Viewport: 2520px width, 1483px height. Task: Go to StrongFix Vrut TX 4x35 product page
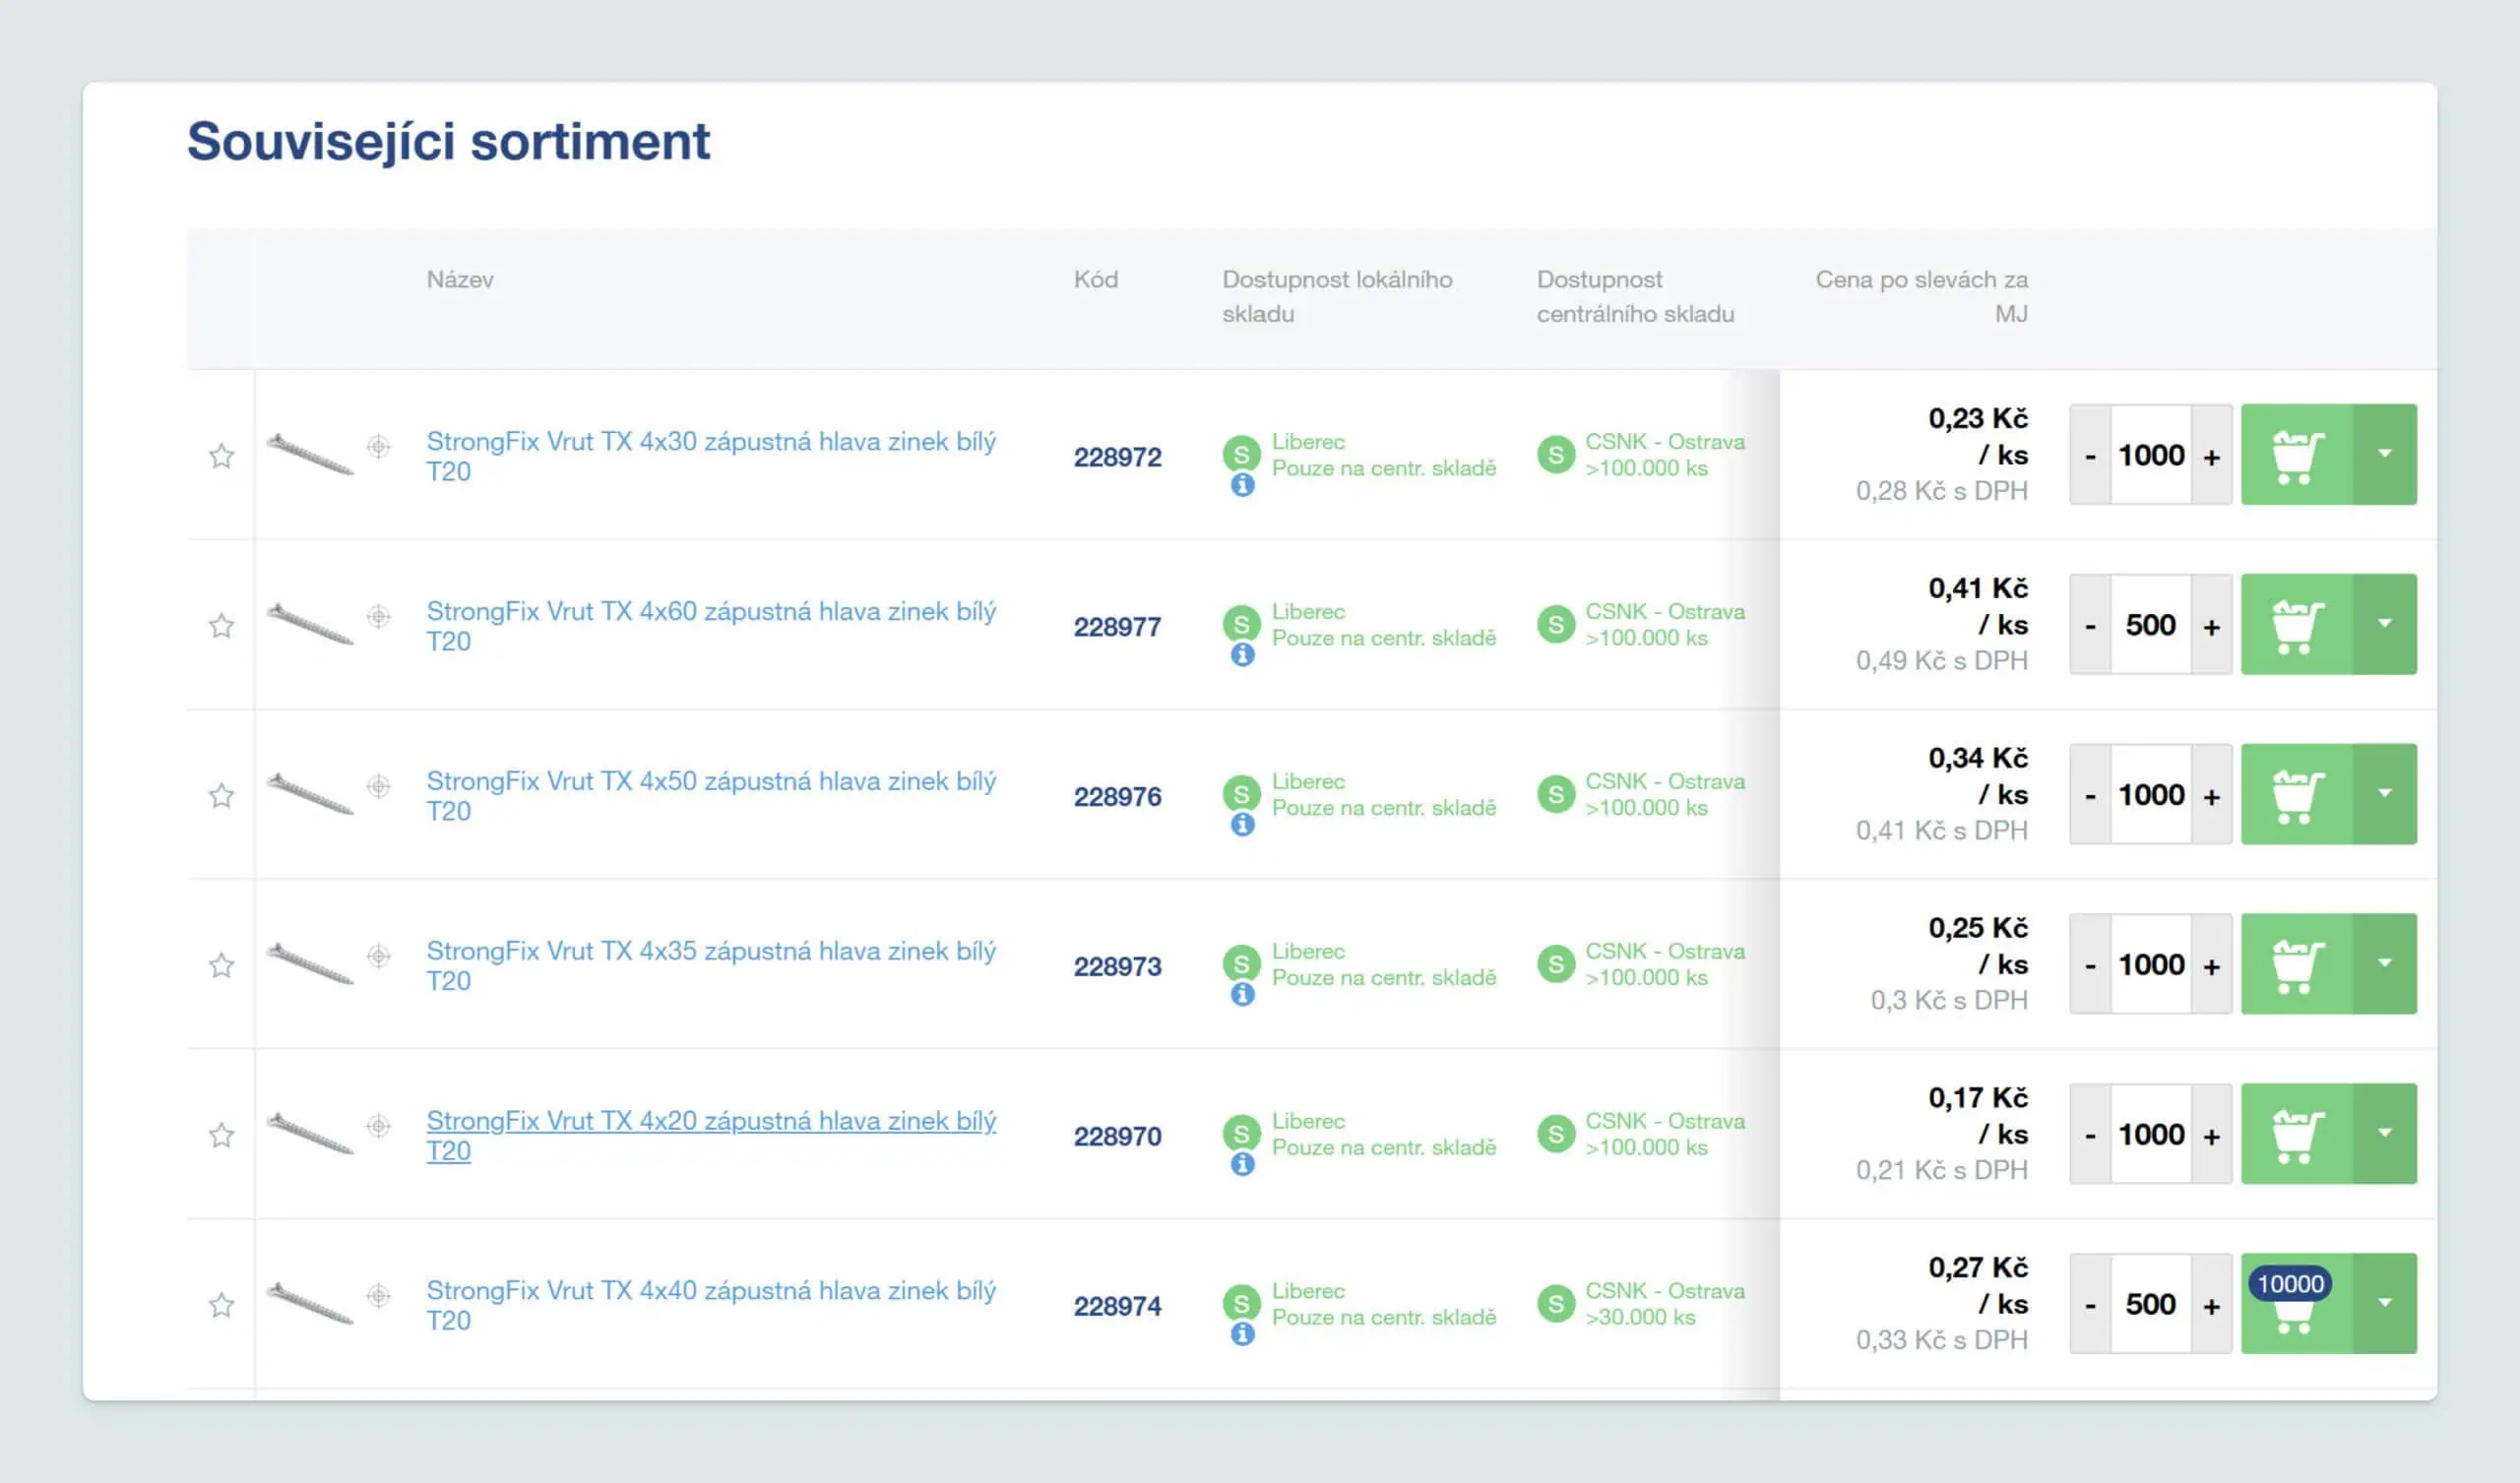711,966
